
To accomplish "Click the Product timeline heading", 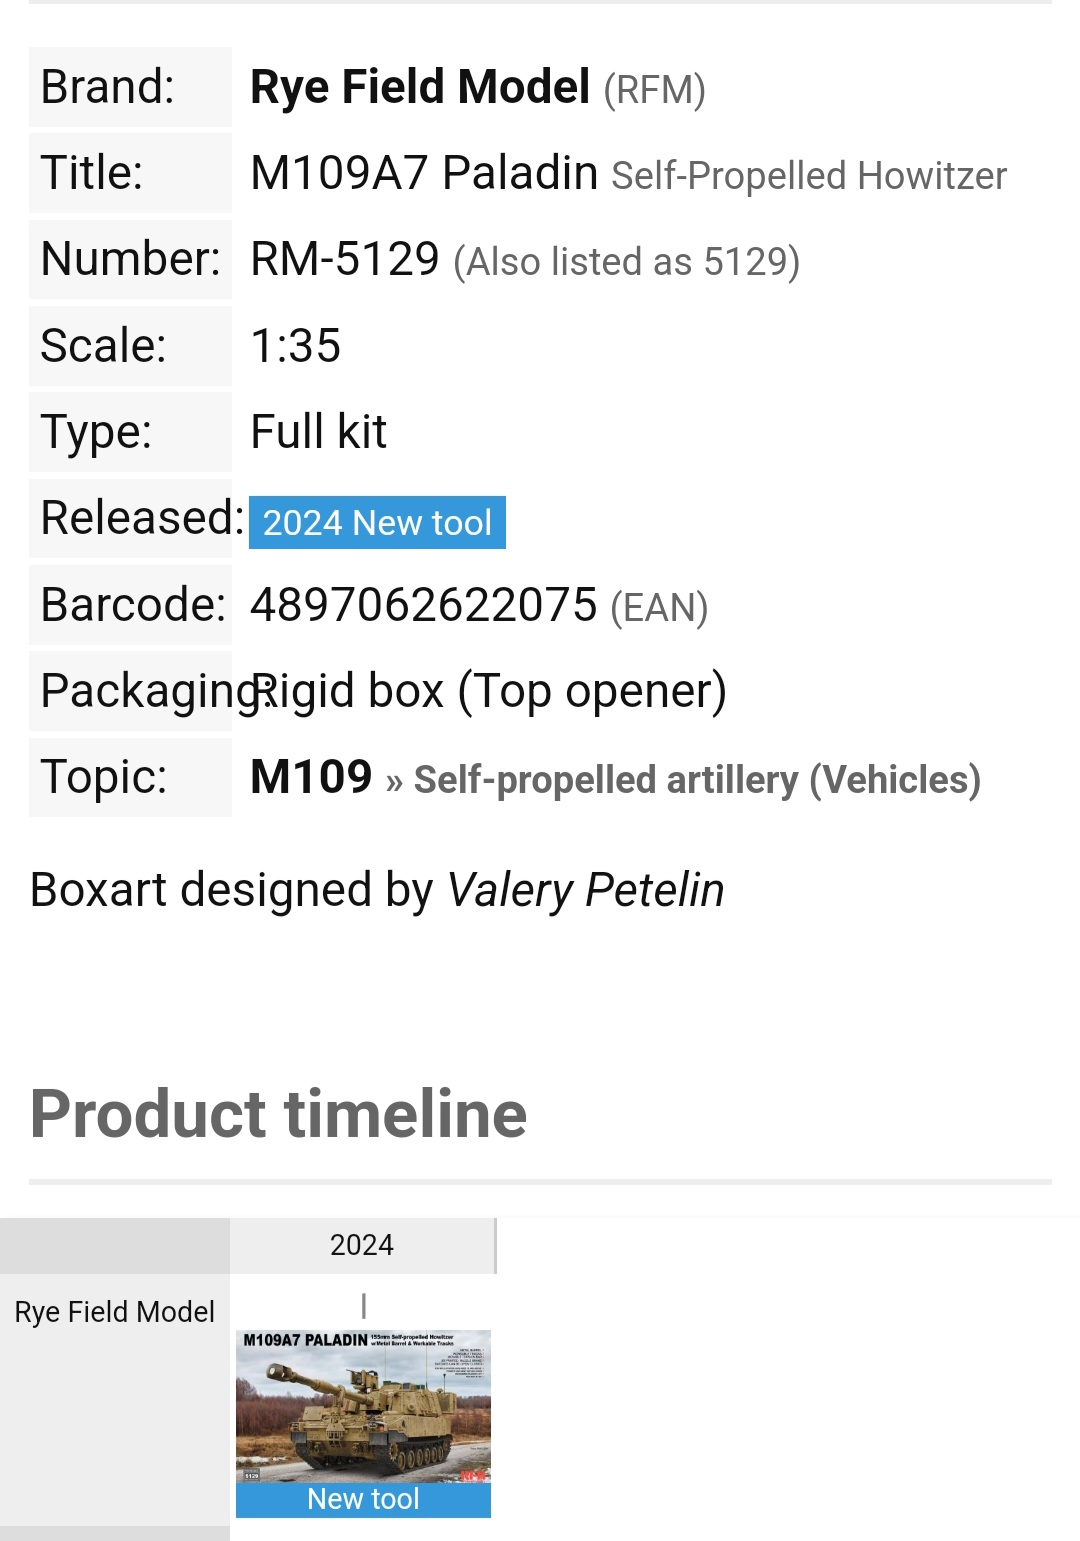I will coord(278,1114).
